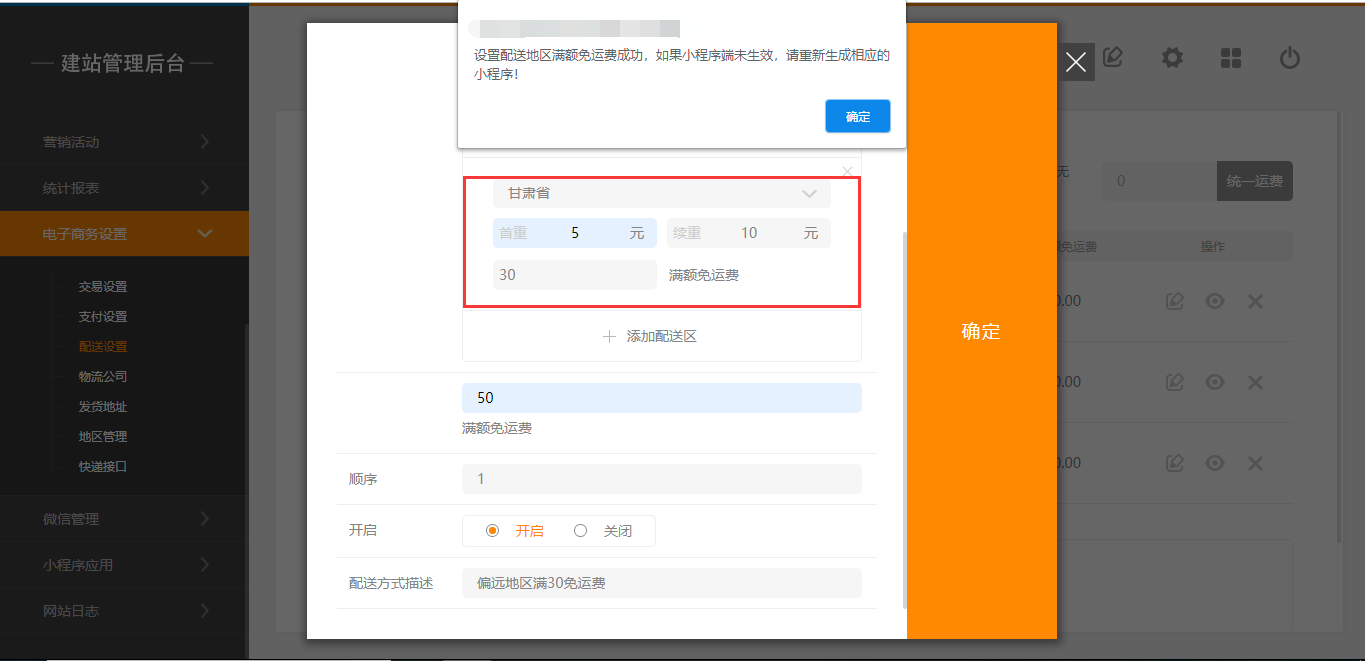This screenshot has height=661, width=1365.
Task: Confirm the alert with blue 确定 button
Action: pyautogui.click(x=857, y=116)
